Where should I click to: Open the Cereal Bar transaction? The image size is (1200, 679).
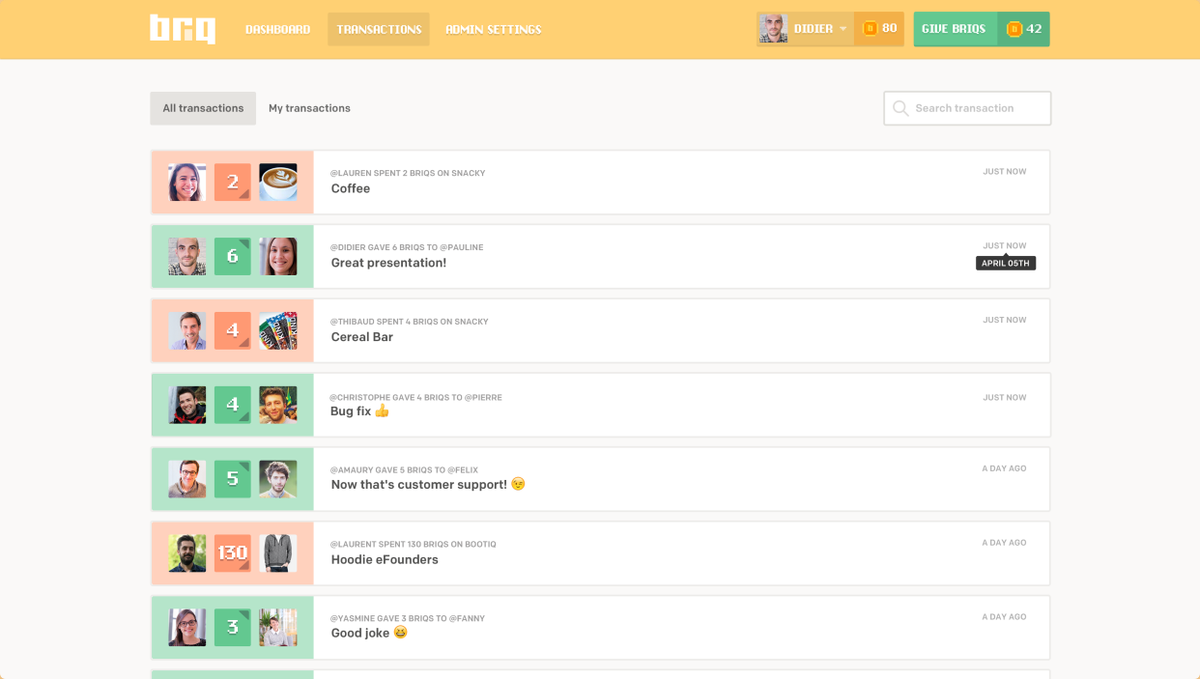600,330
